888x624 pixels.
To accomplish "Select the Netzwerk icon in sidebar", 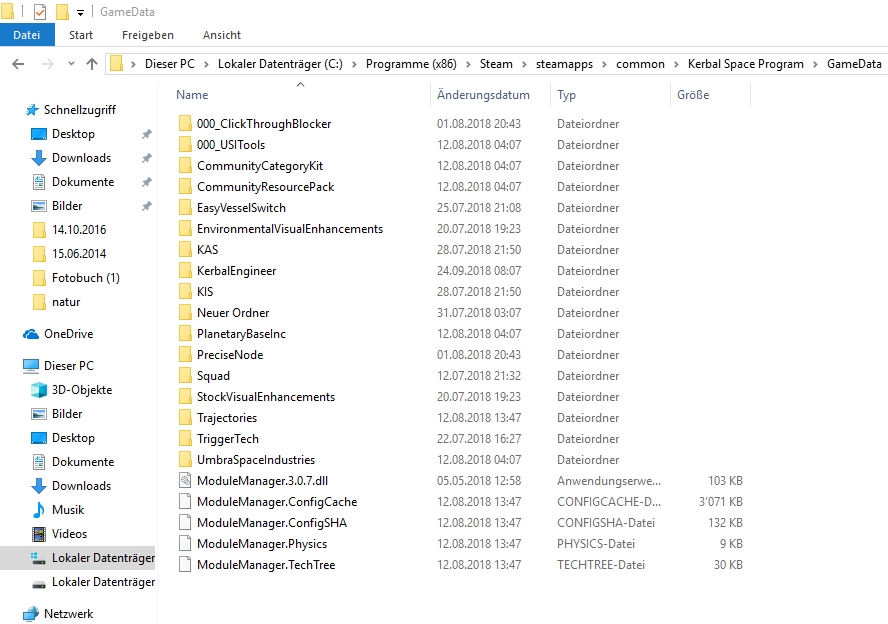I will pyautogui.click(x=31, y=614).
